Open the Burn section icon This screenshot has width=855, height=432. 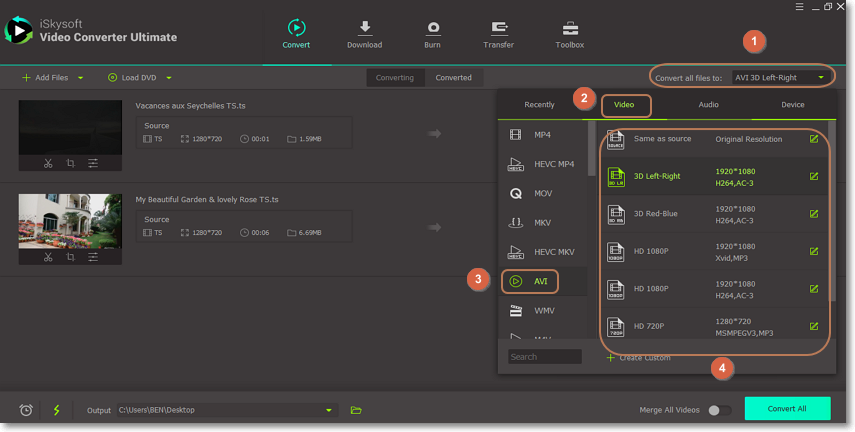tap(433, 29)
